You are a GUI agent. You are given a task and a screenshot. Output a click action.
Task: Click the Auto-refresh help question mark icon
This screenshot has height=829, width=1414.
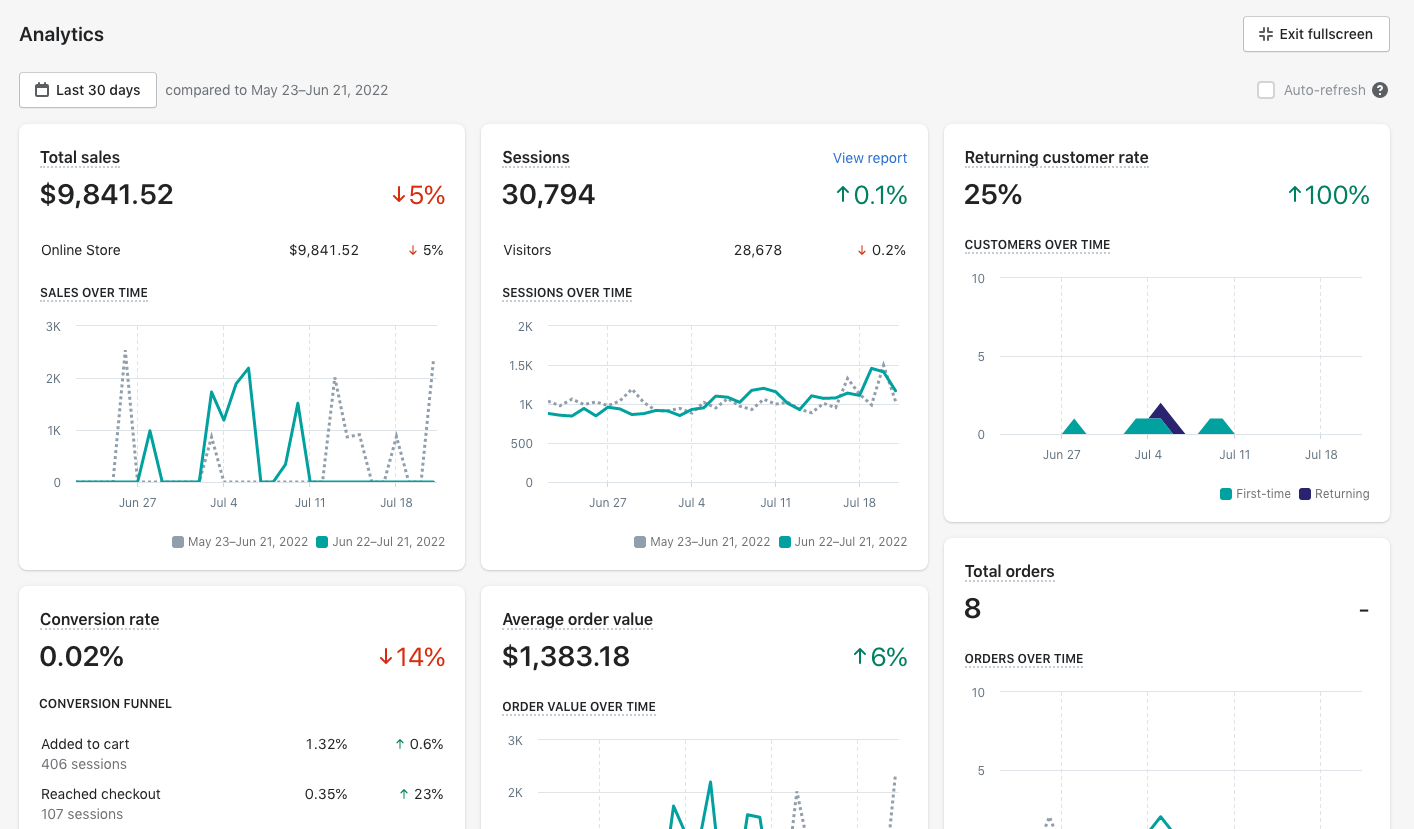coord(1380,90)
